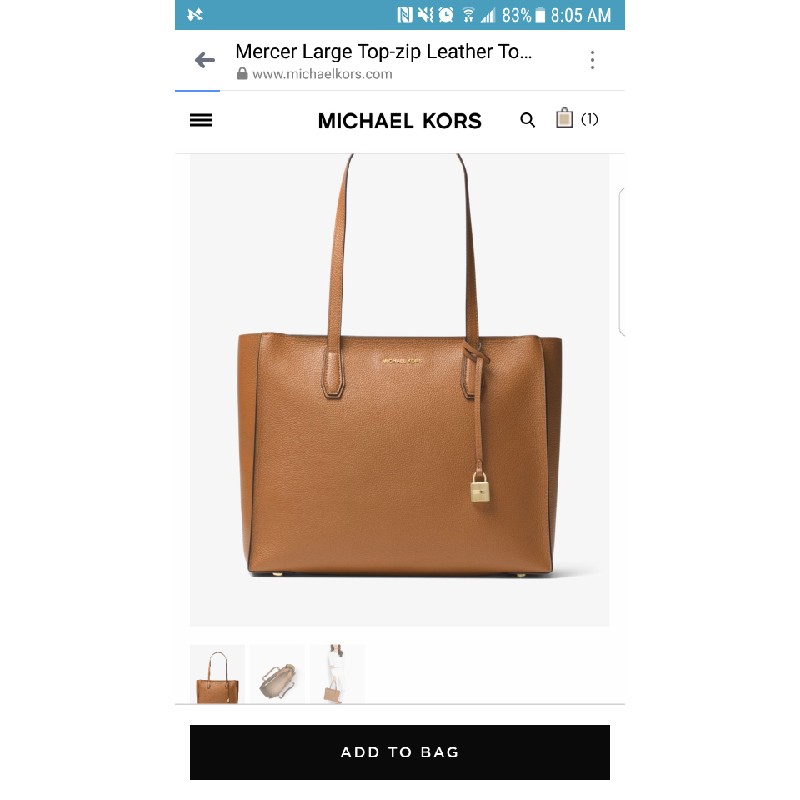
Task: Tap the main tan tote product image
Action: click(x=399, y=390)
